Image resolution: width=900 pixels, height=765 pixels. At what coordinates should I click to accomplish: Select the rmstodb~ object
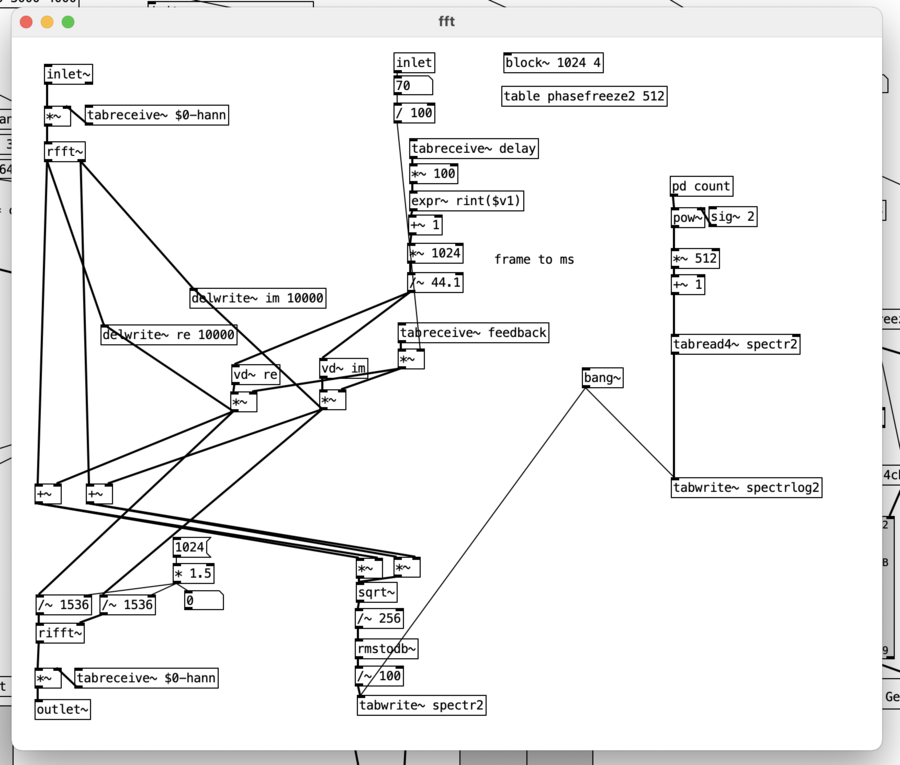(x=387, y=649)
